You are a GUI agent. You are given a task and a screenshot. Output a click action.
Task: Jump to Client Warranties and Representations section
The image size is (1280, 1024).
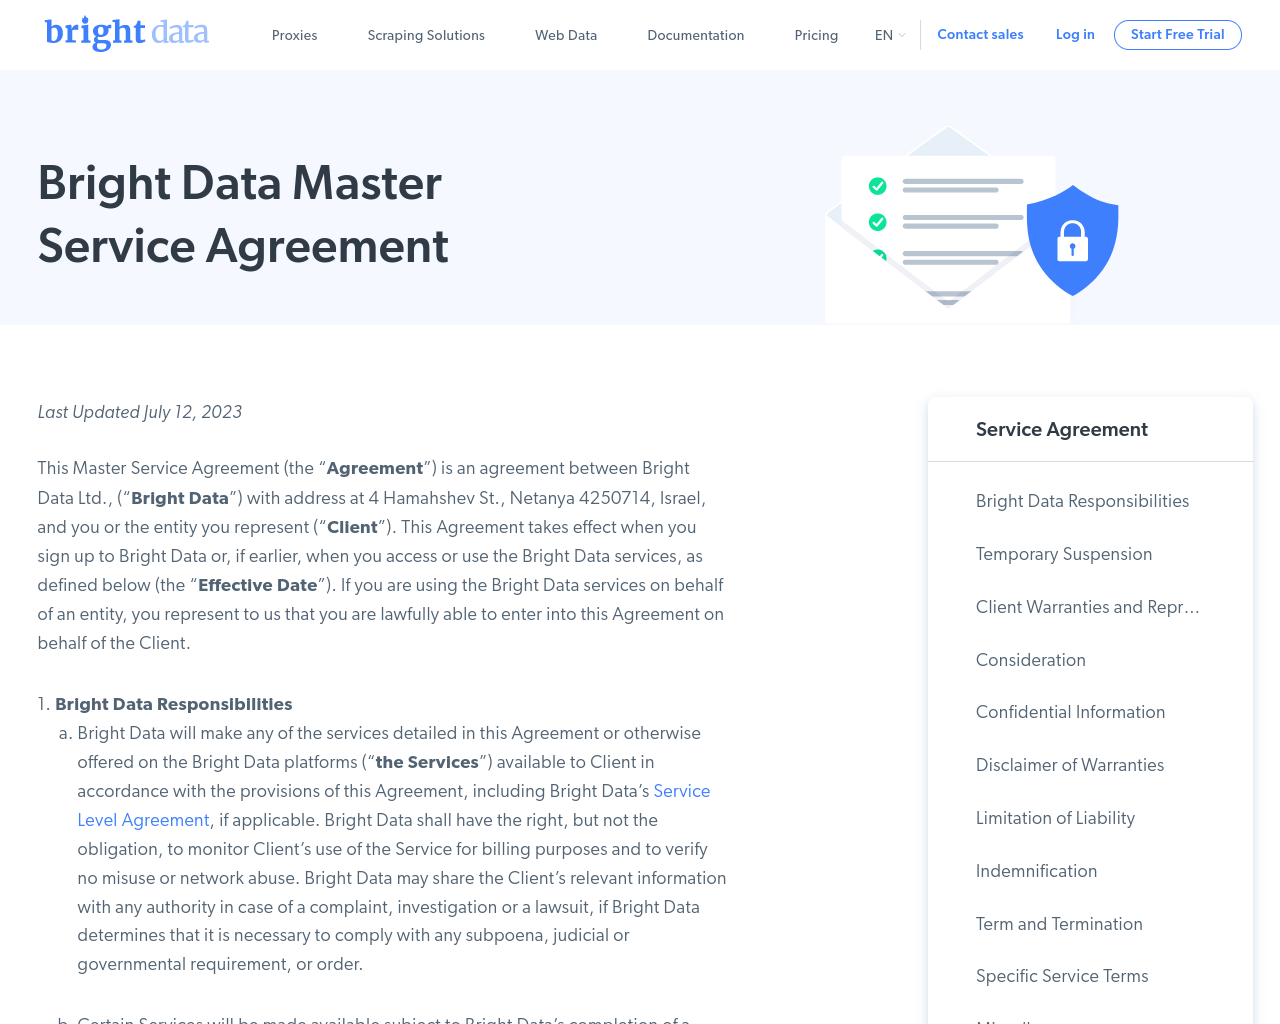point(1087,607)
